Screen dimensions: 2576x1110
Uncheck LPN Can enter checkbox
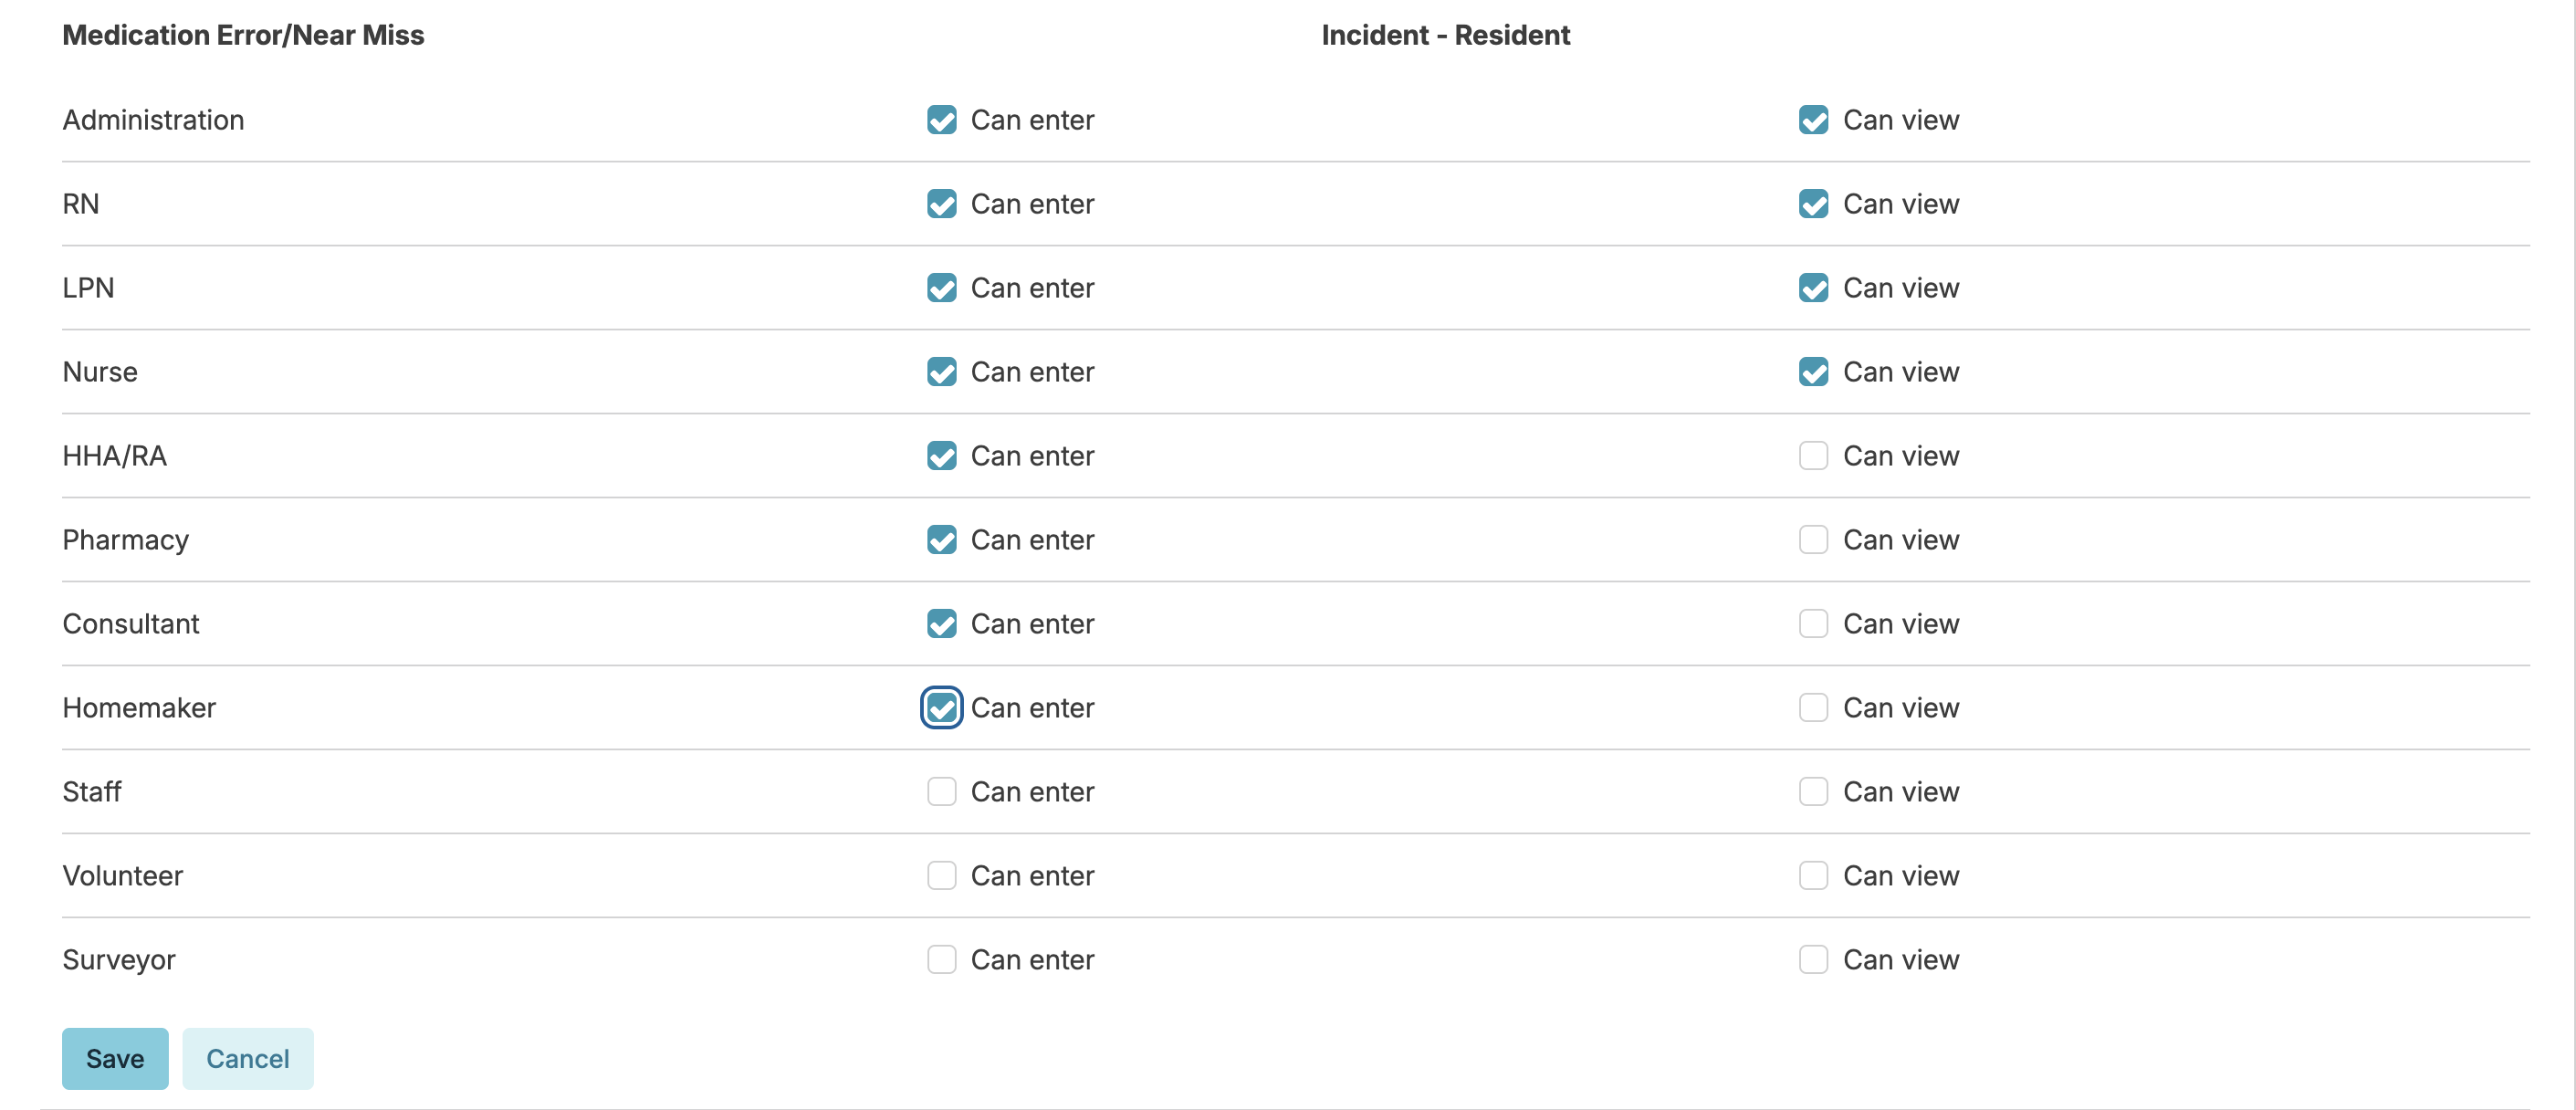tap(941, 288)
